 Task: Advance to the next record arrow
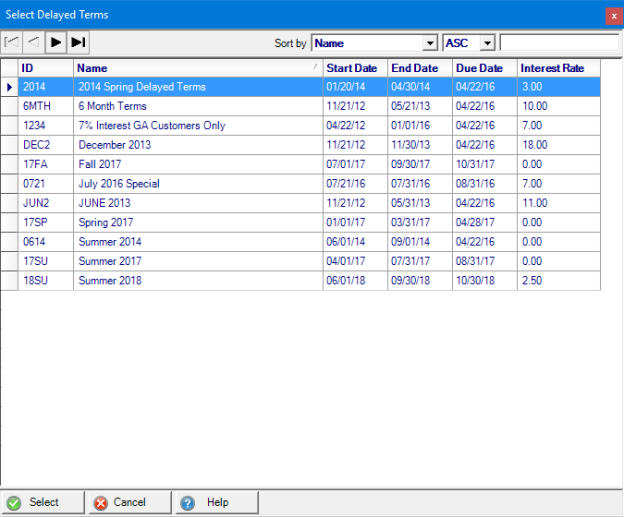coord(56,42)
